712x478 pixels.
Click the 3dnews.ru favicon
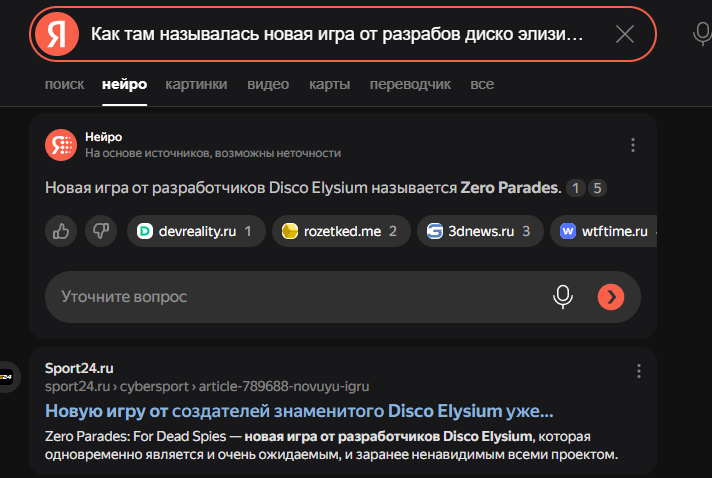(435, 231)
